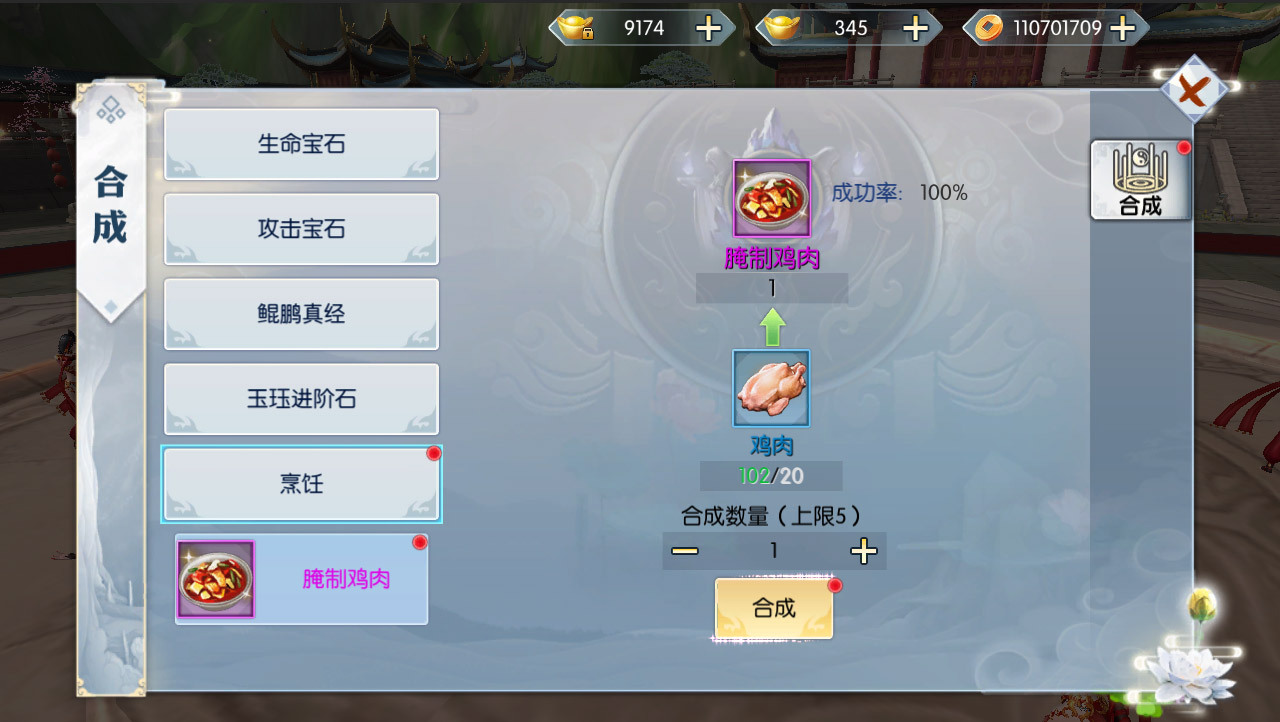Choose the 腌制鸡肉 recipe entry
Viewport: 1280px width, 722px height.
click(301, 579)
